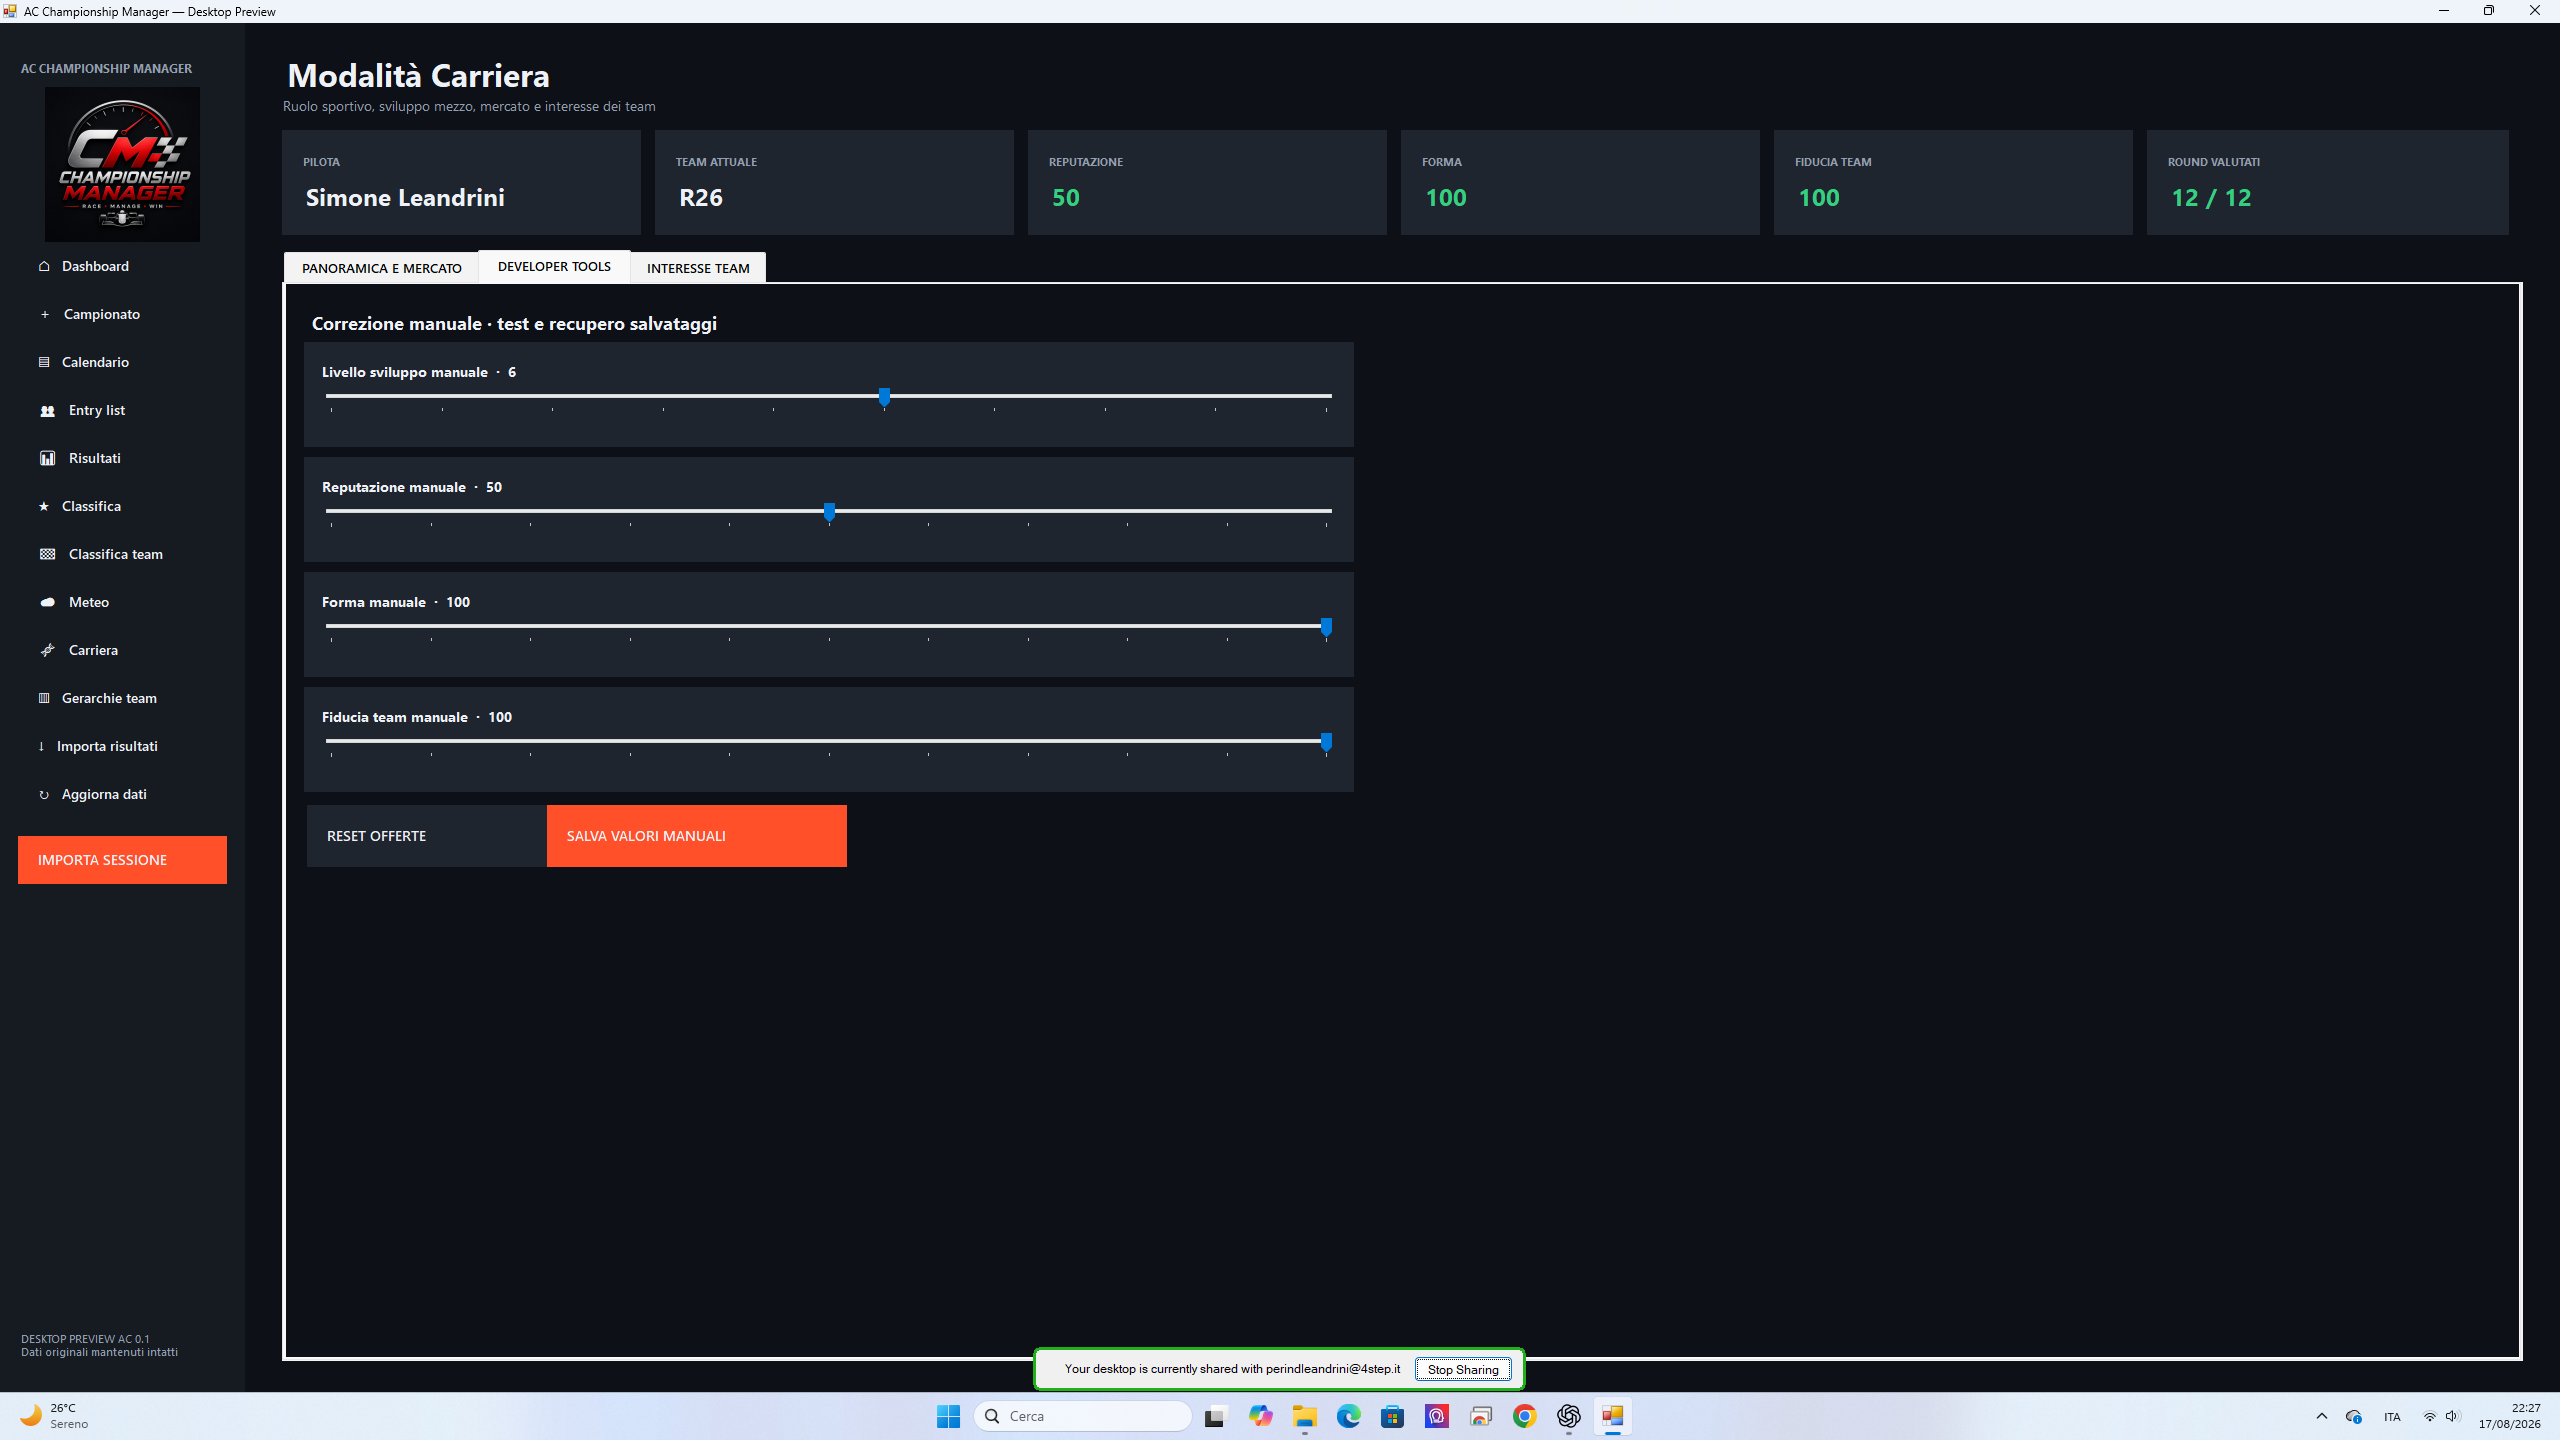Click the ITA language indicator
Viewport: 2560px width, 1440px height.
click(x=2392, y=1417)
